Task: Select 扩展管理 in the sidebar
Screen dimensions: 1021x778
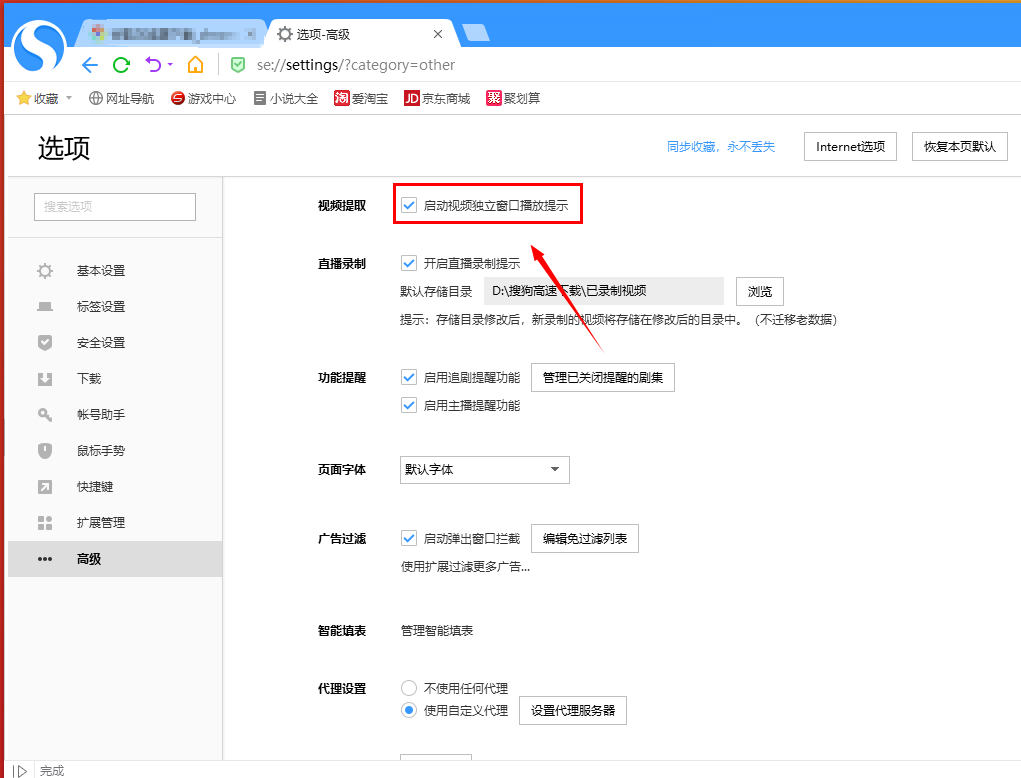Action: [x=100, y=523]
